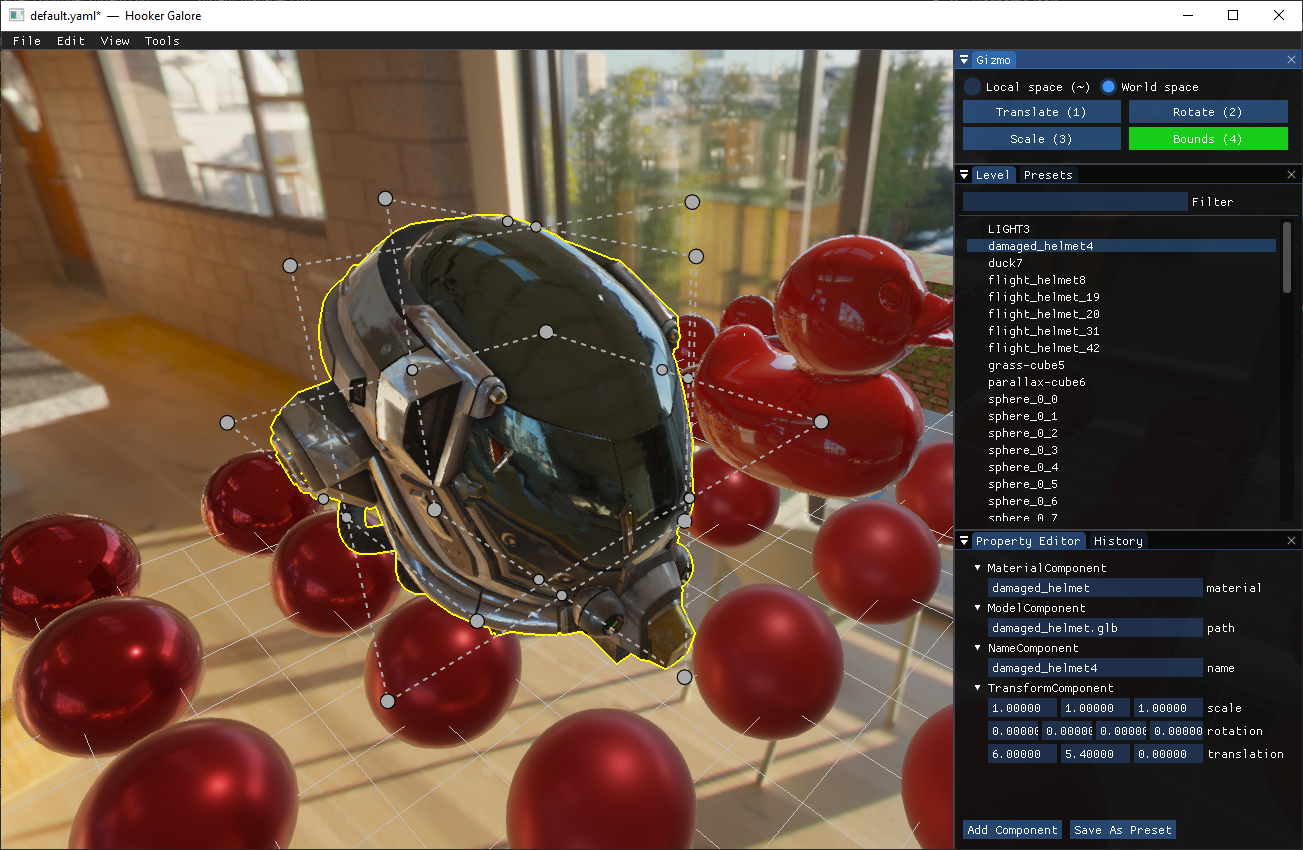Open the Edit menu
The image size is (1303, 850).
tap(71, 41)
